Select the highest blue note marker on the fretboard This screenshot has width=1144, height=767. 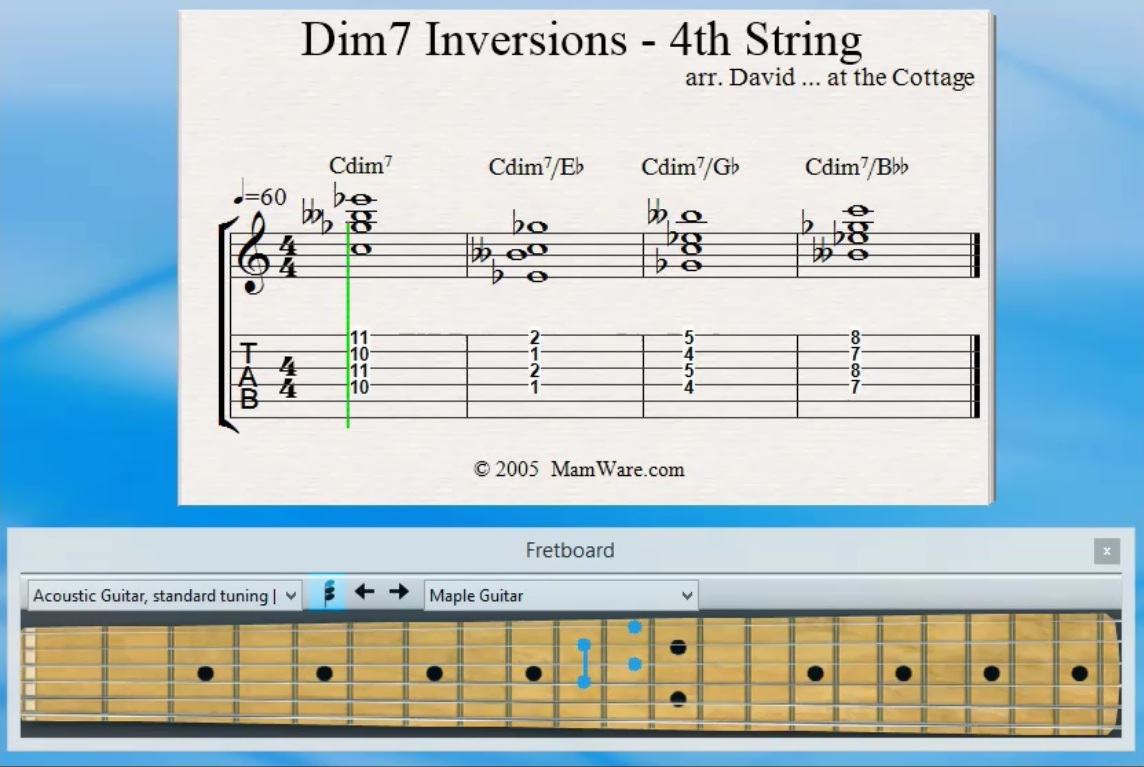(632, 628)
